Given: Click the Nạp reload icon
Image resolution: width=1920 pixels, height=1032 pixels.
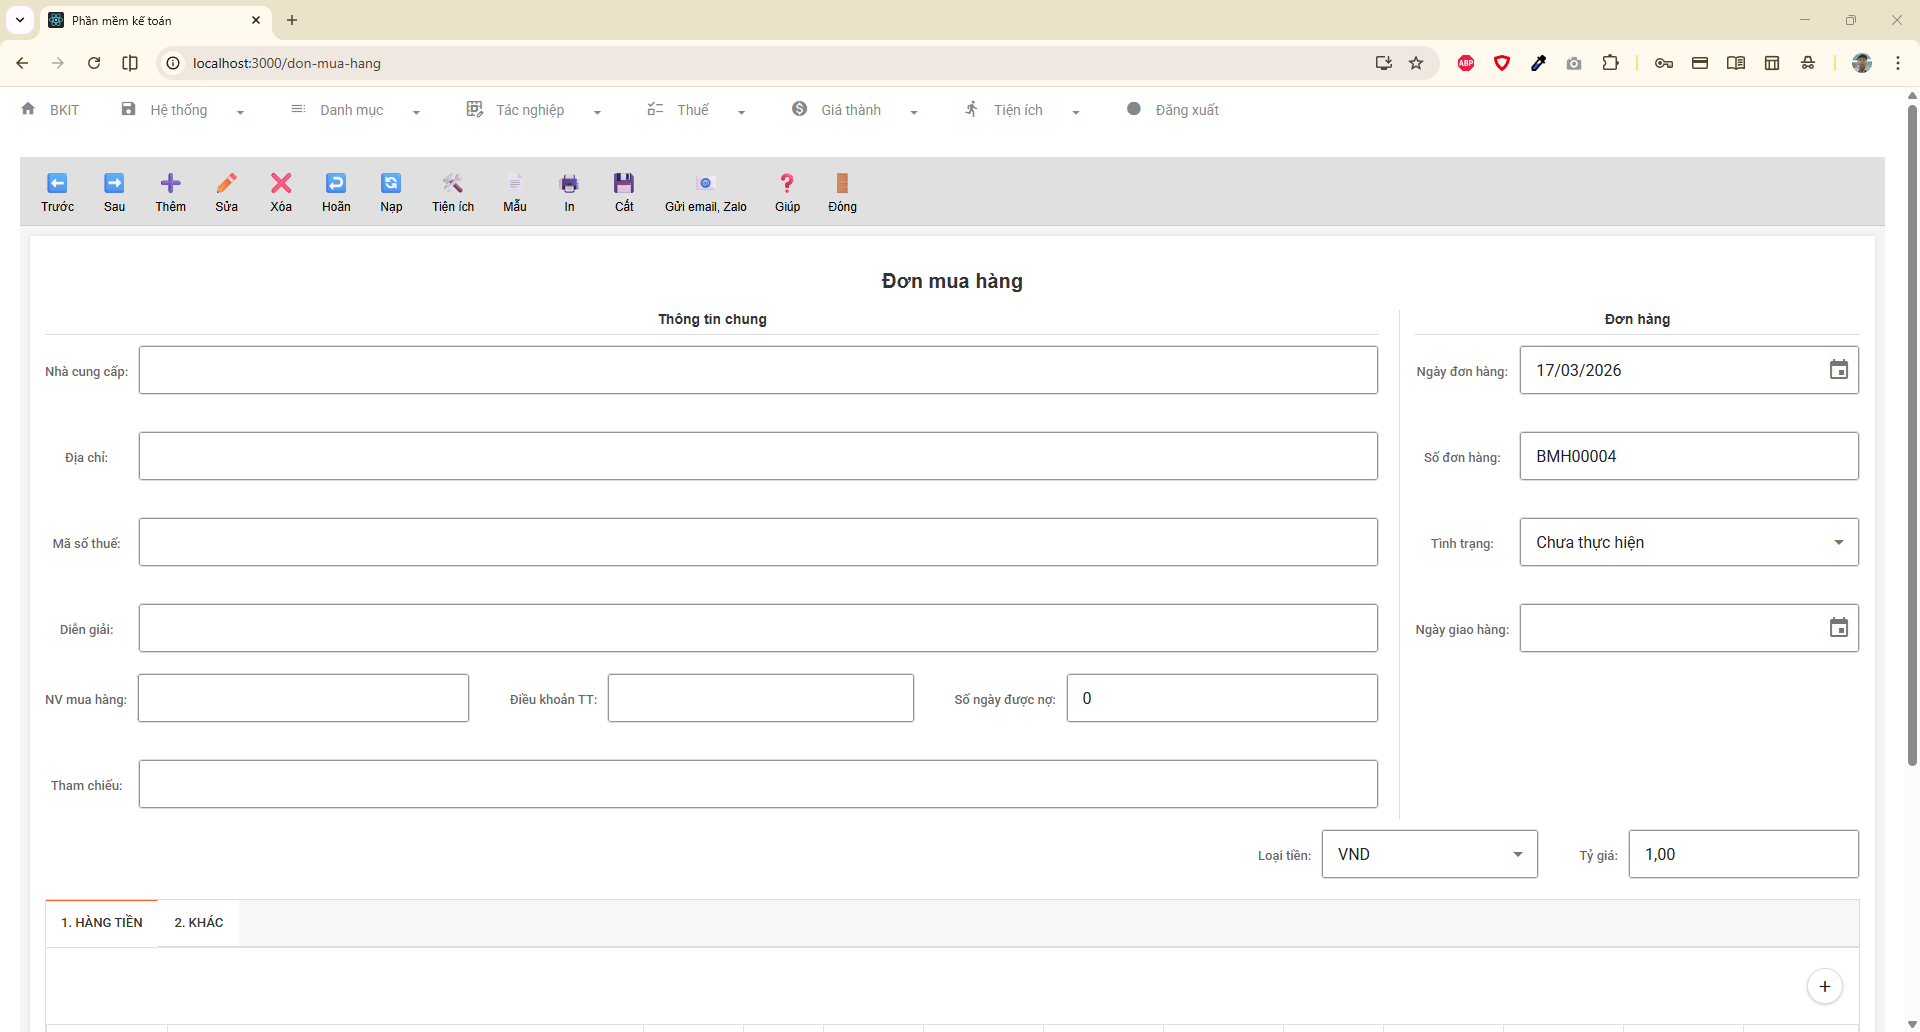Looking at the screenshot, I should click(391, 184).
